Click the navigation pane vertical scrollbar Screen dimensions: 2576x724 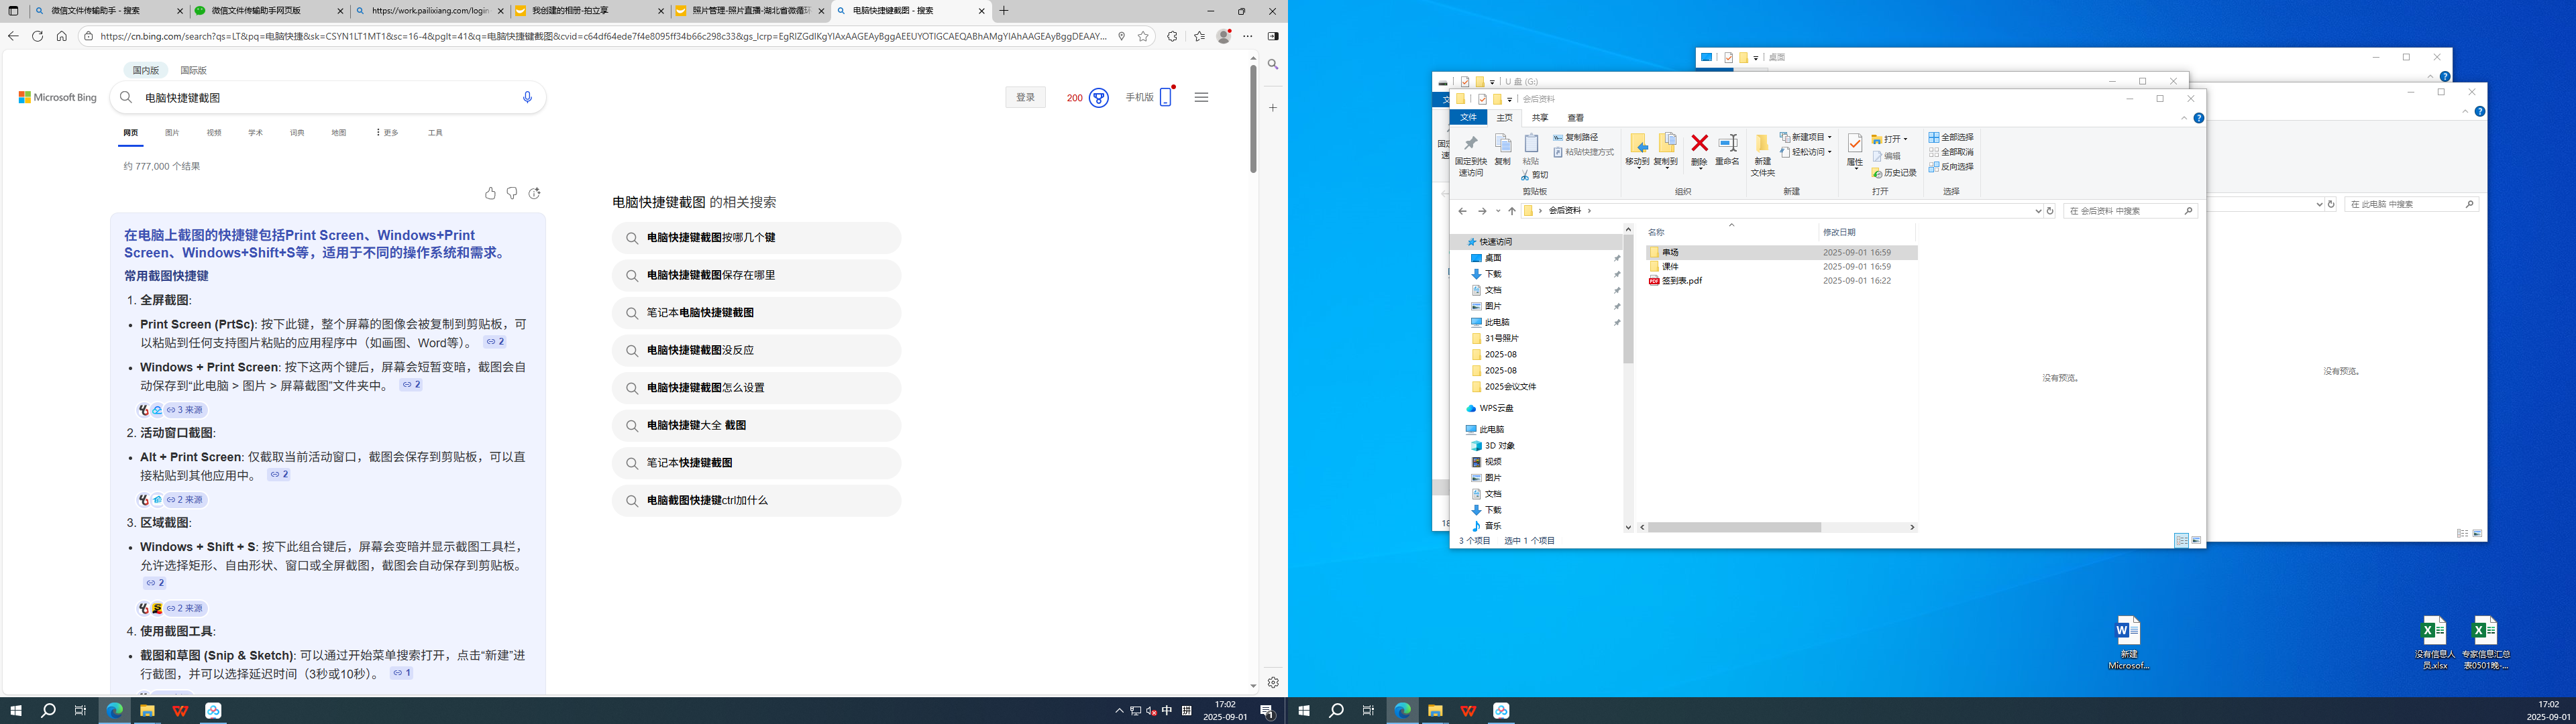tap(1628, 300)
